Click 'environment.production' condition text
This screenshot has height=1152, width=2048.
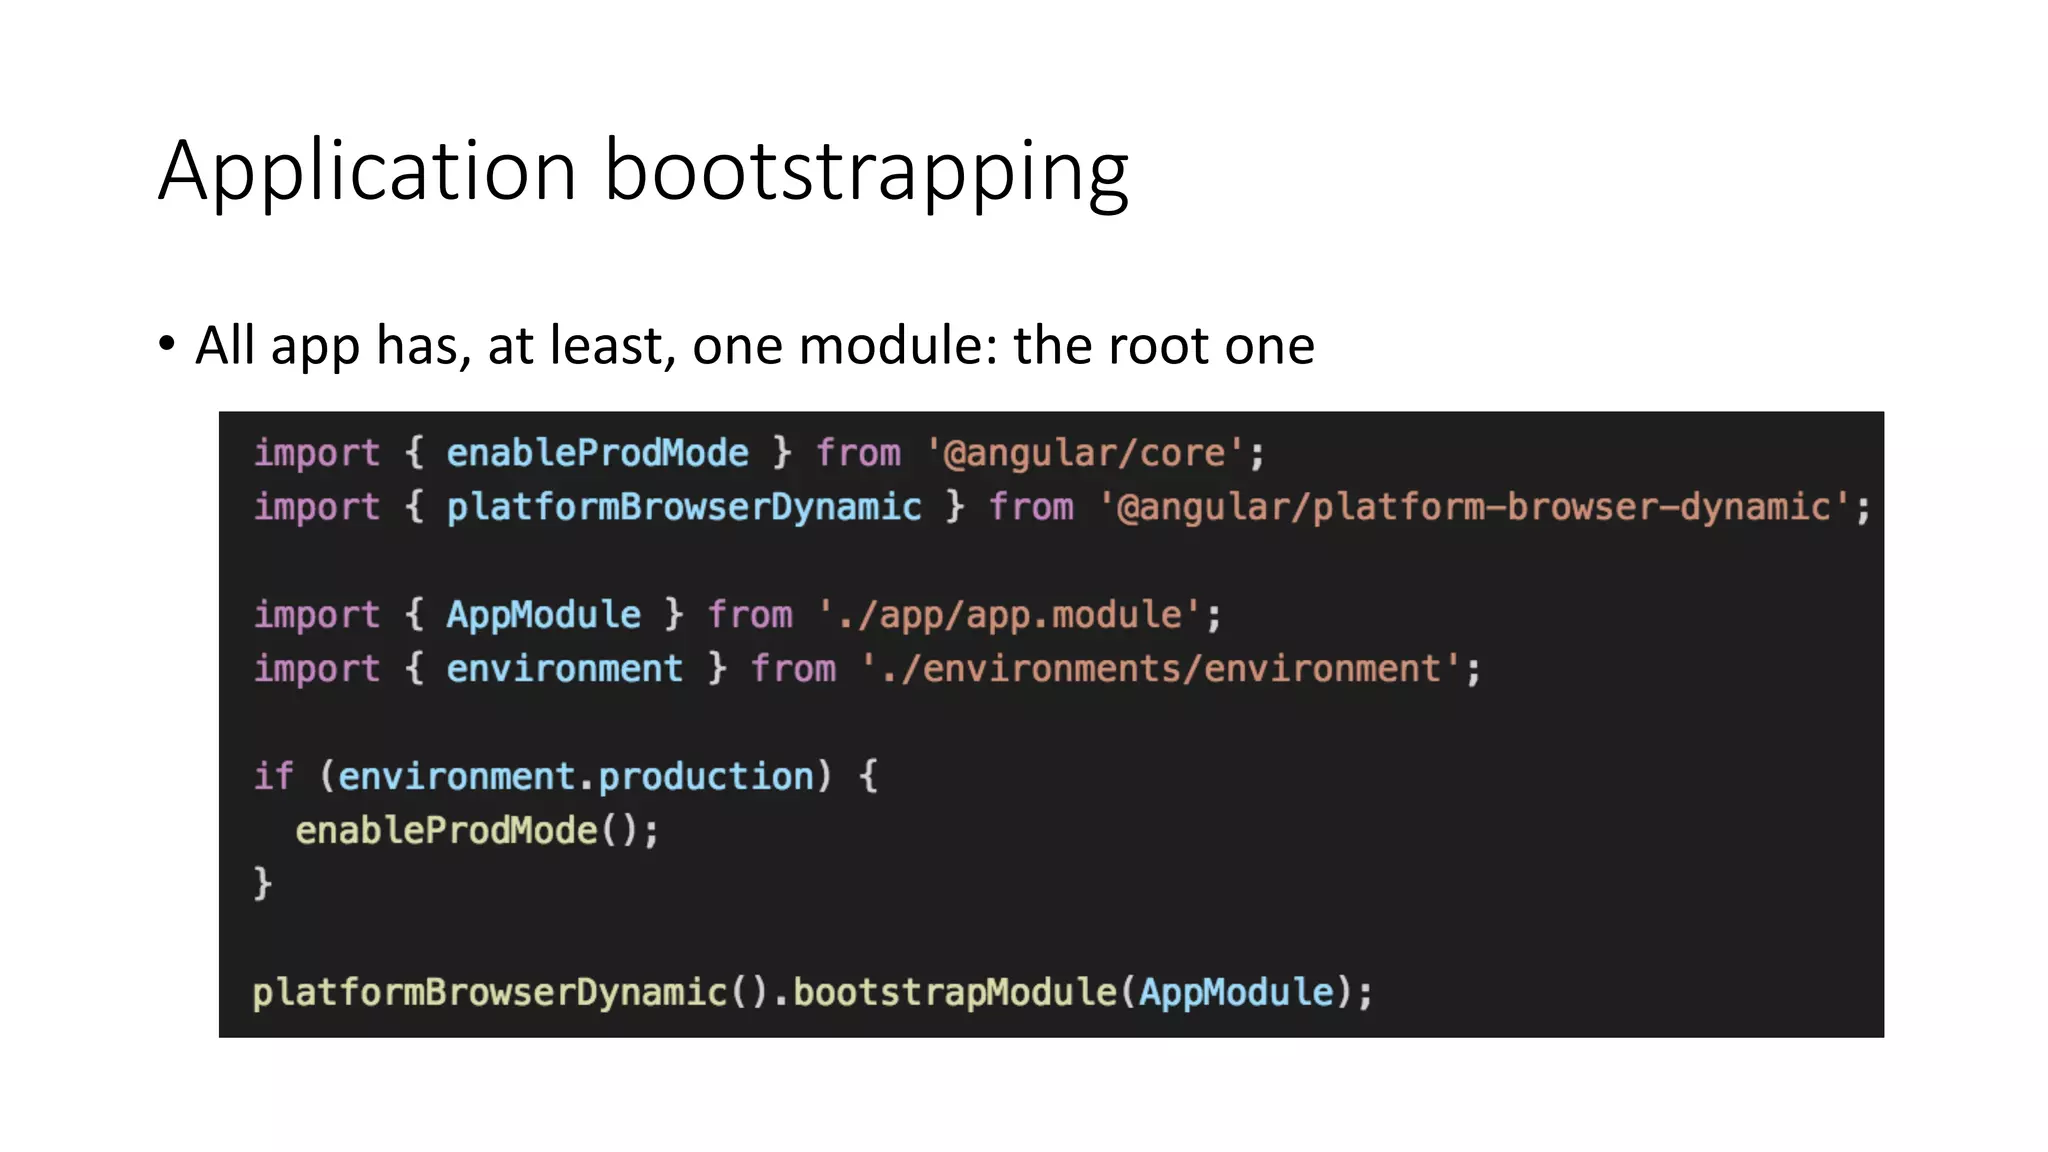[576, 776]
